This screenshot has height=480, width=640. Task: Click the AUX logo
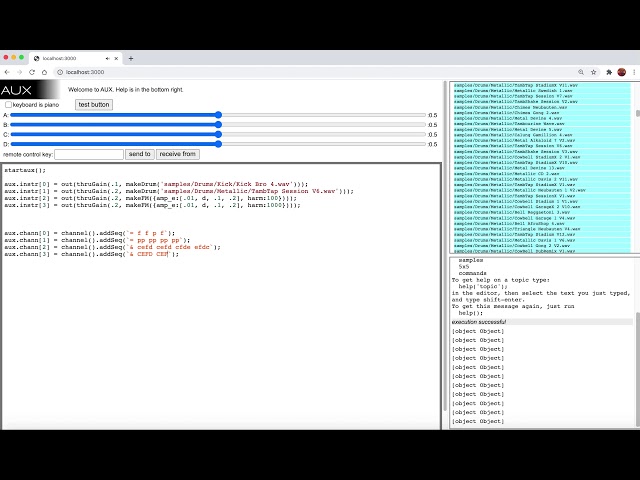(x=29, y=90)
